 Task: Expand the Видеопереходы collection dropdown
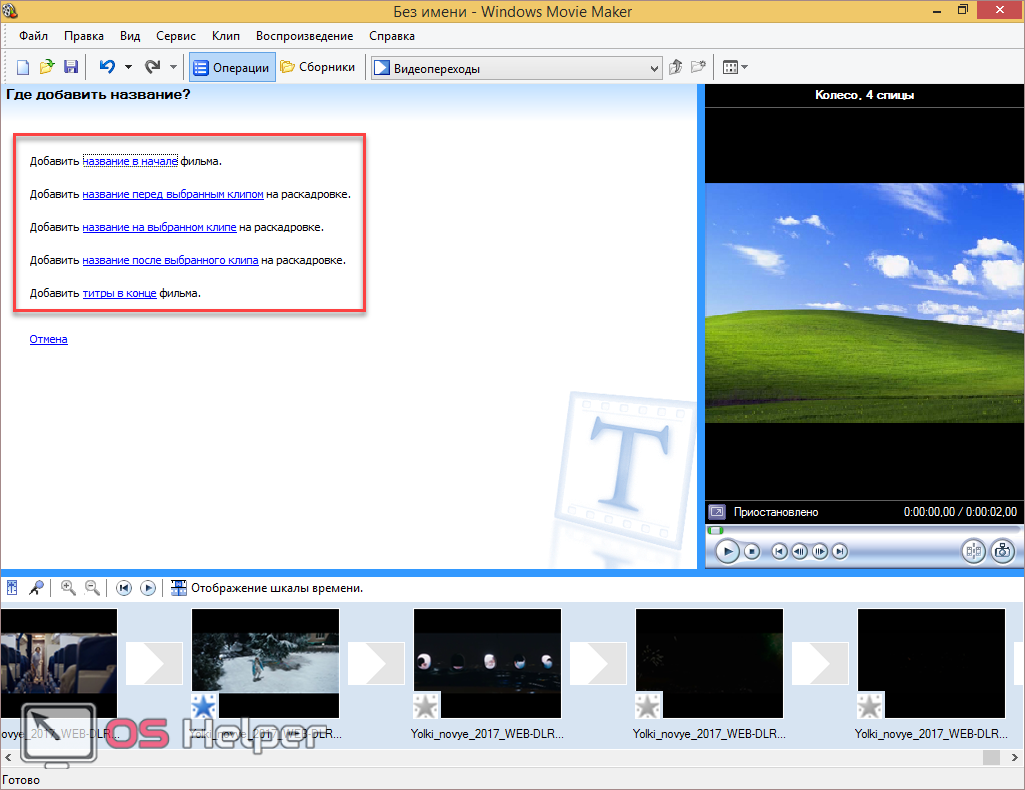pyautogui.click(x=654, y=69)
